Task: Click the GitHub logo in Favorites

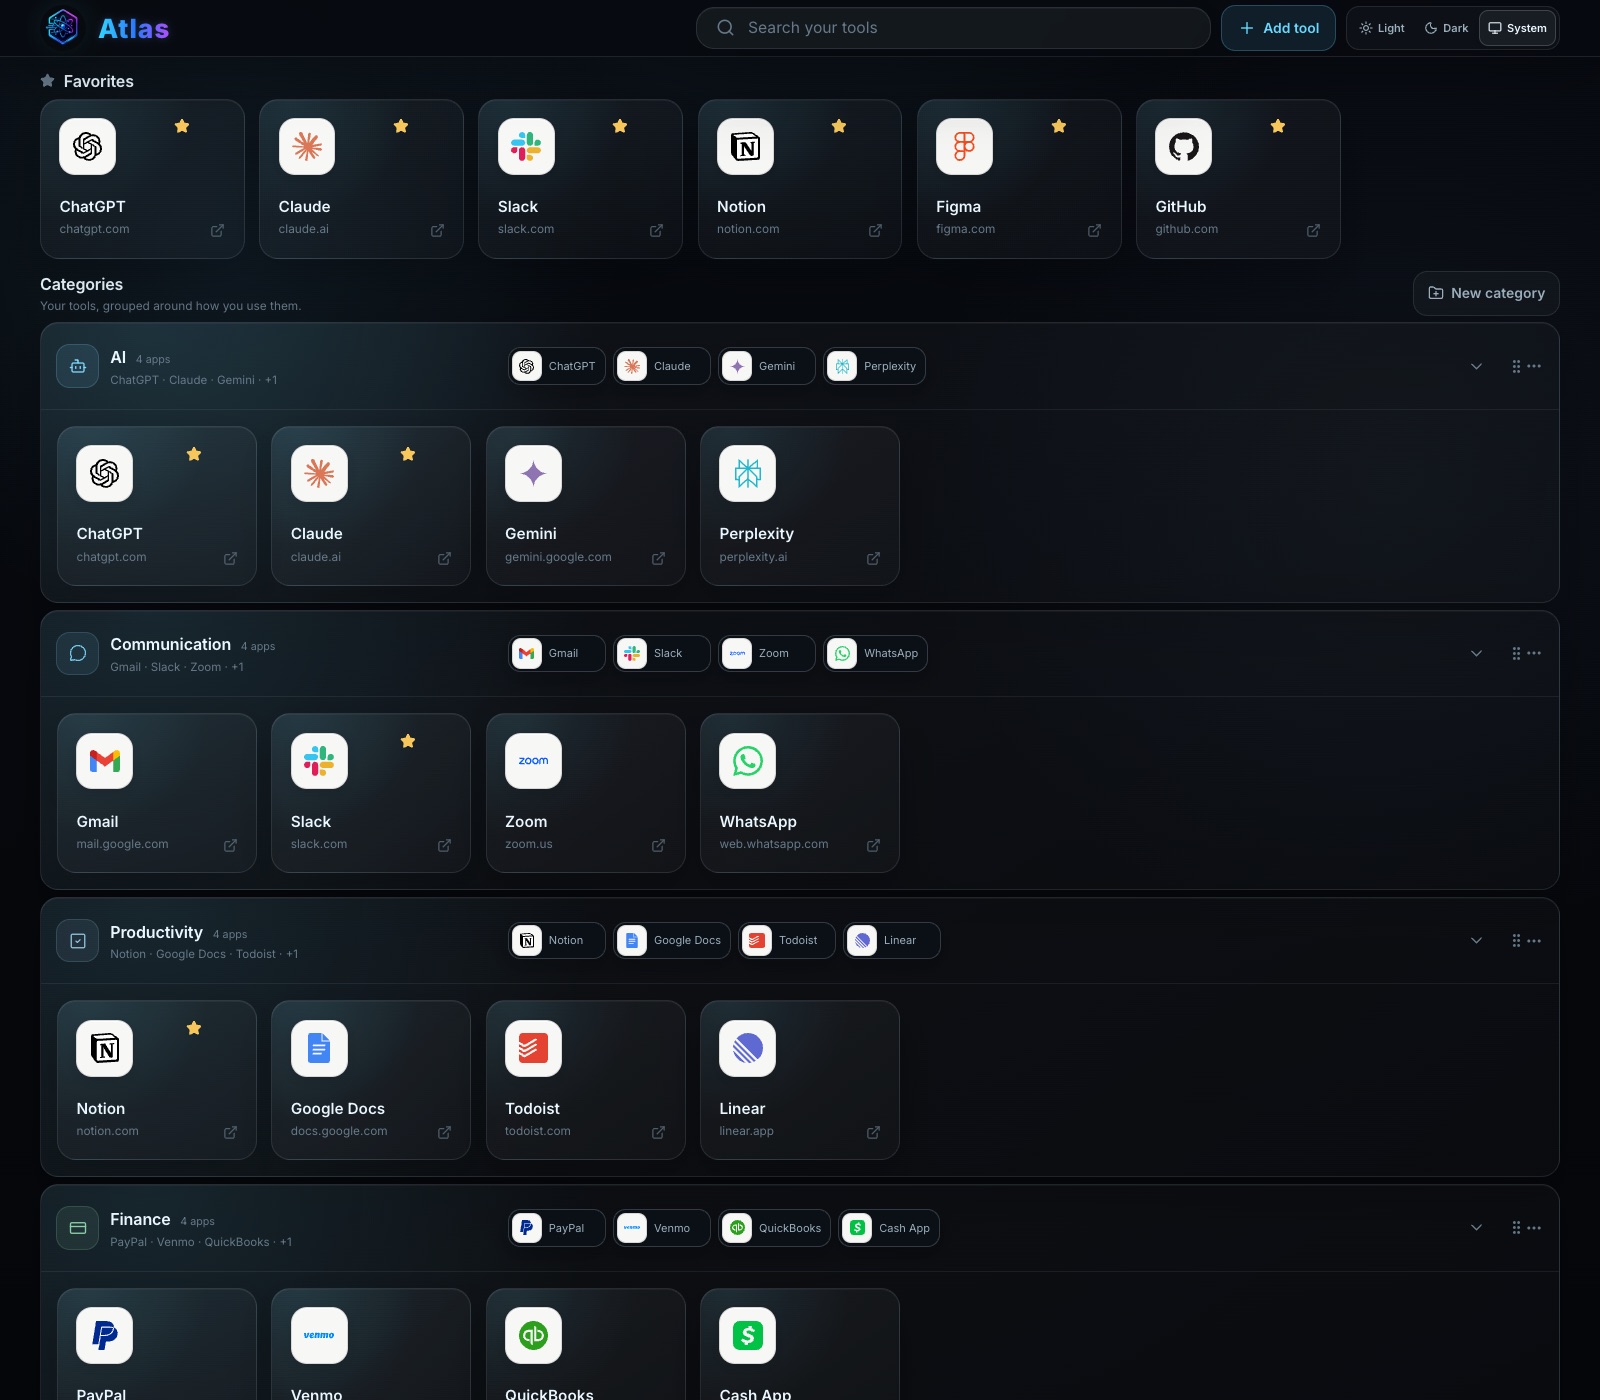Action: click(1184, 146)
